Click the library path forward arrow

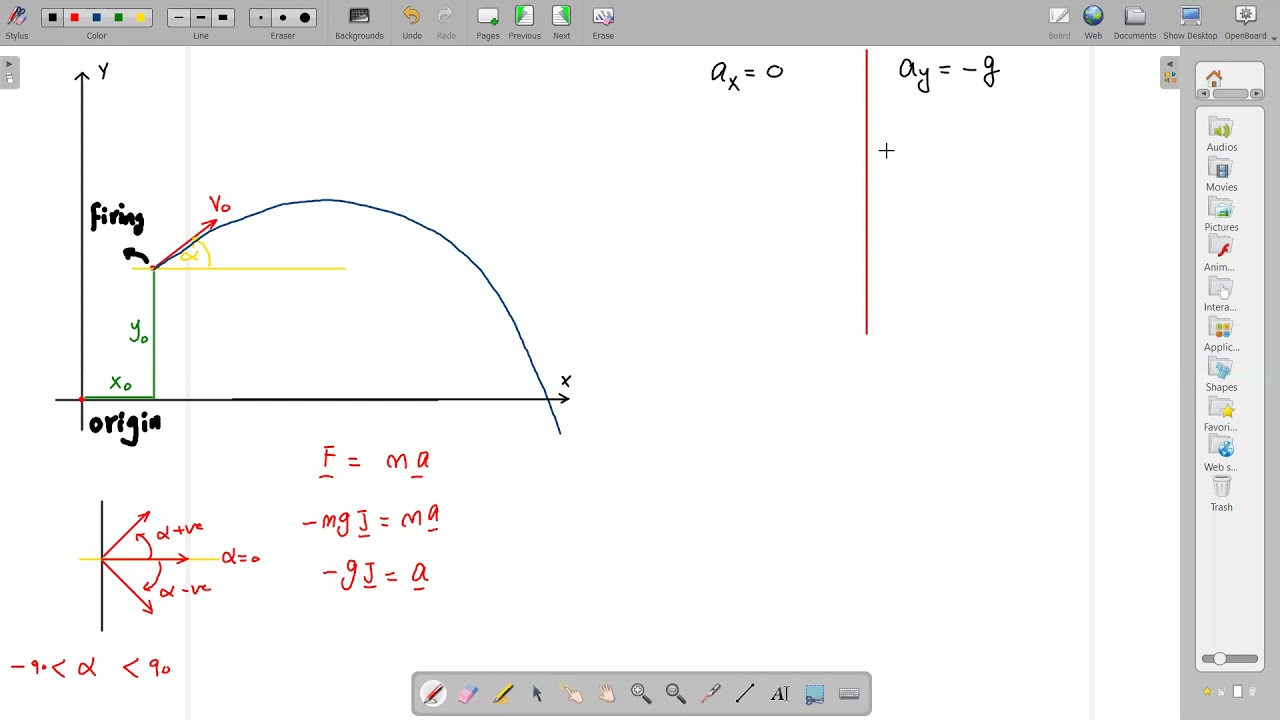coord(1257,94)
